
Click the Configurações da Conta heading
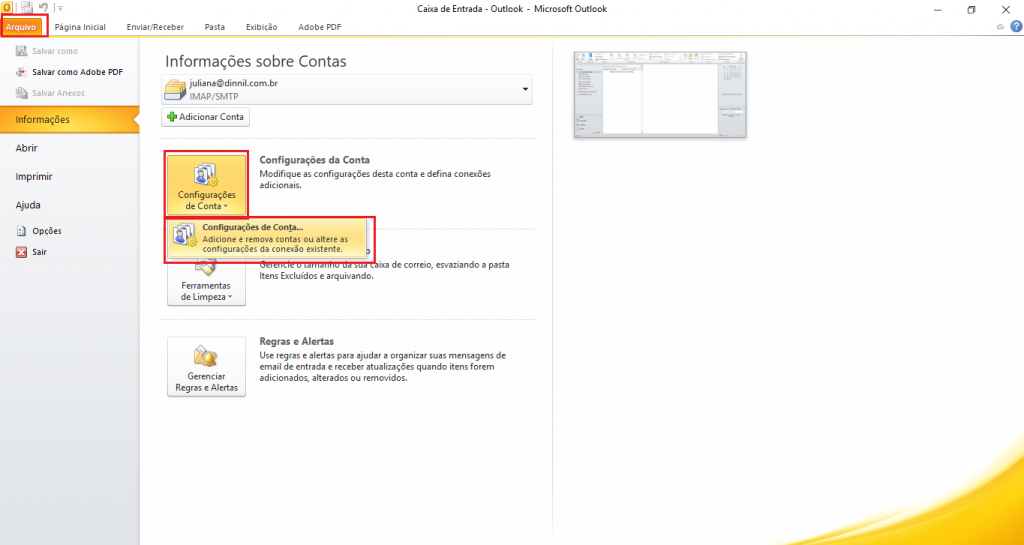[x=314, y=160]
